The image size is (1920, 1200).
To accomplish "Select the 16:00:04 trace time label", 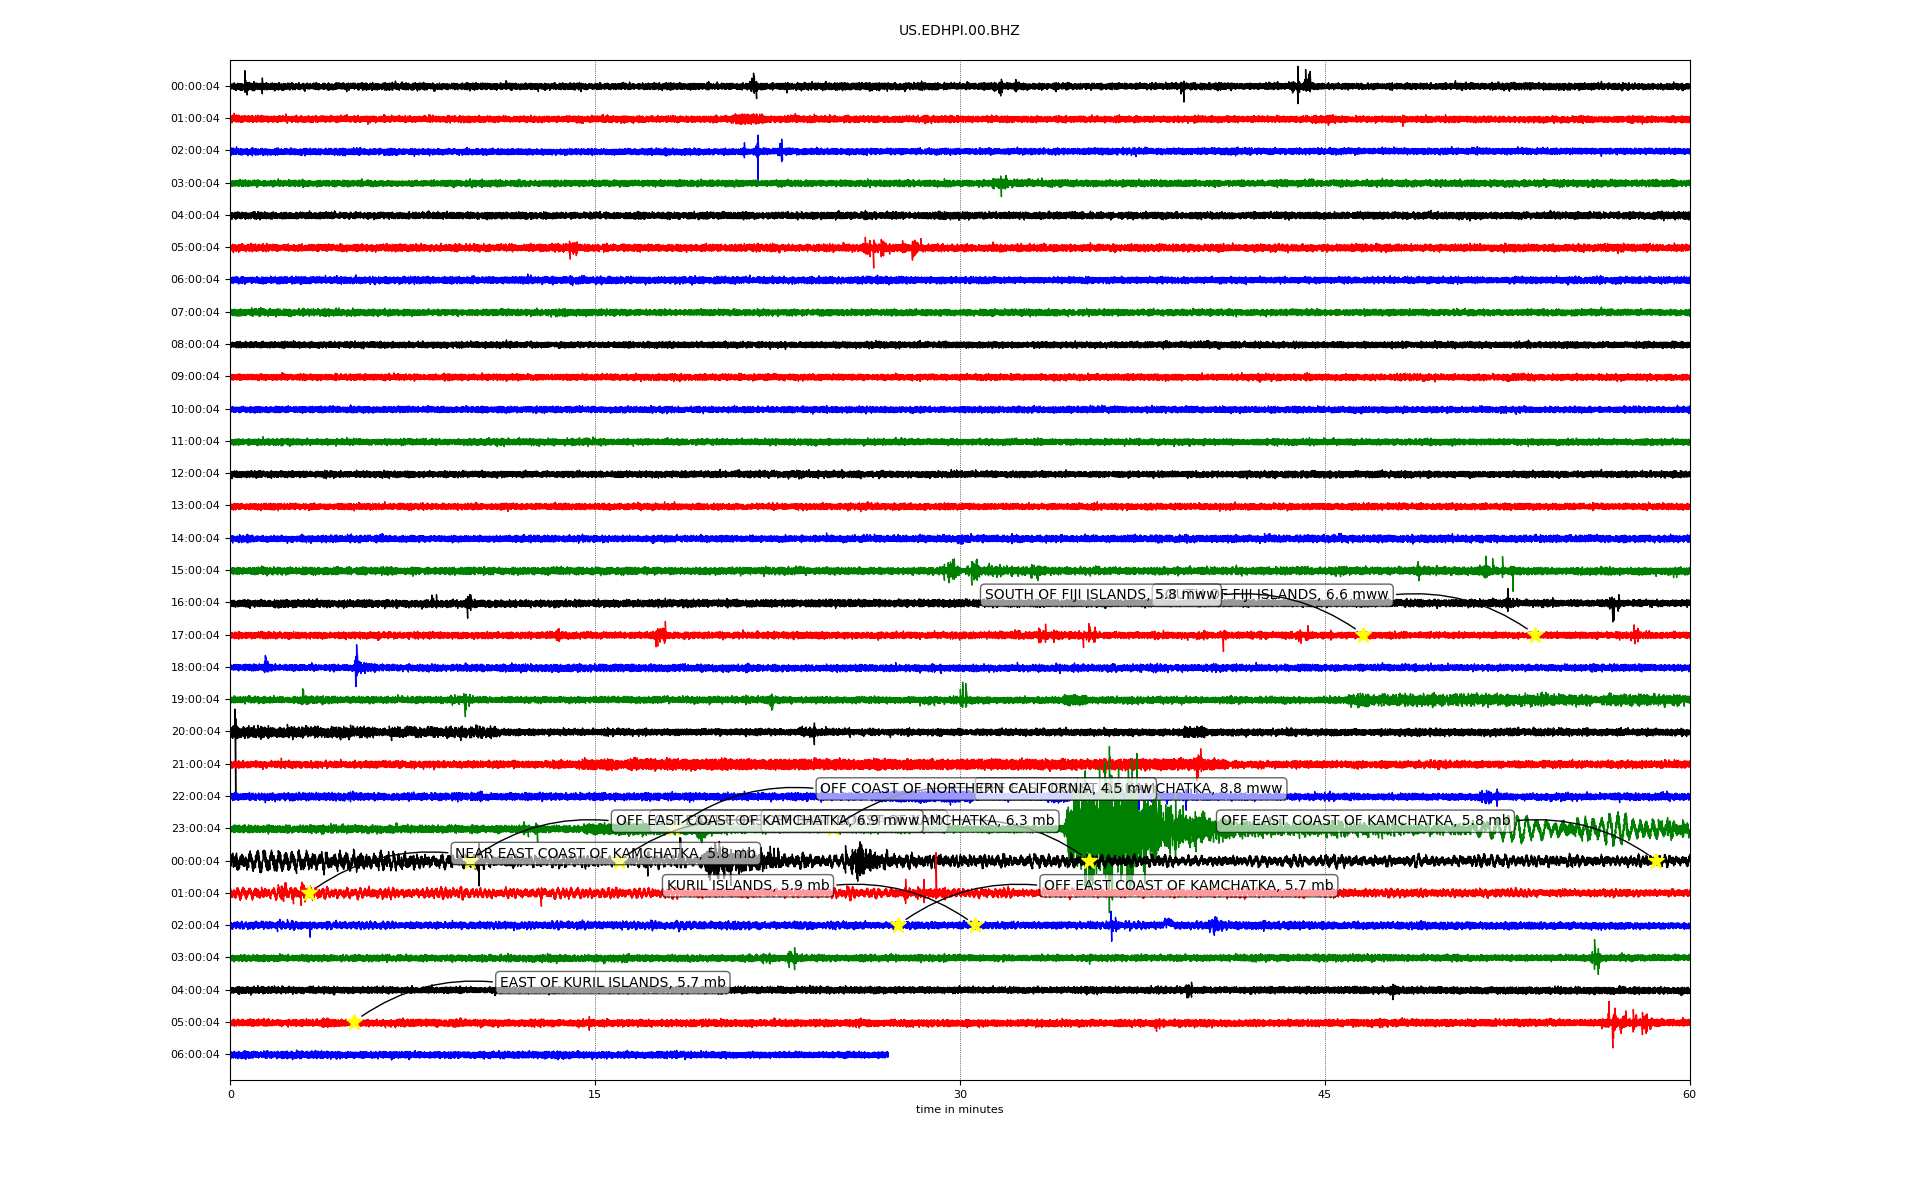I will (195, 603).
